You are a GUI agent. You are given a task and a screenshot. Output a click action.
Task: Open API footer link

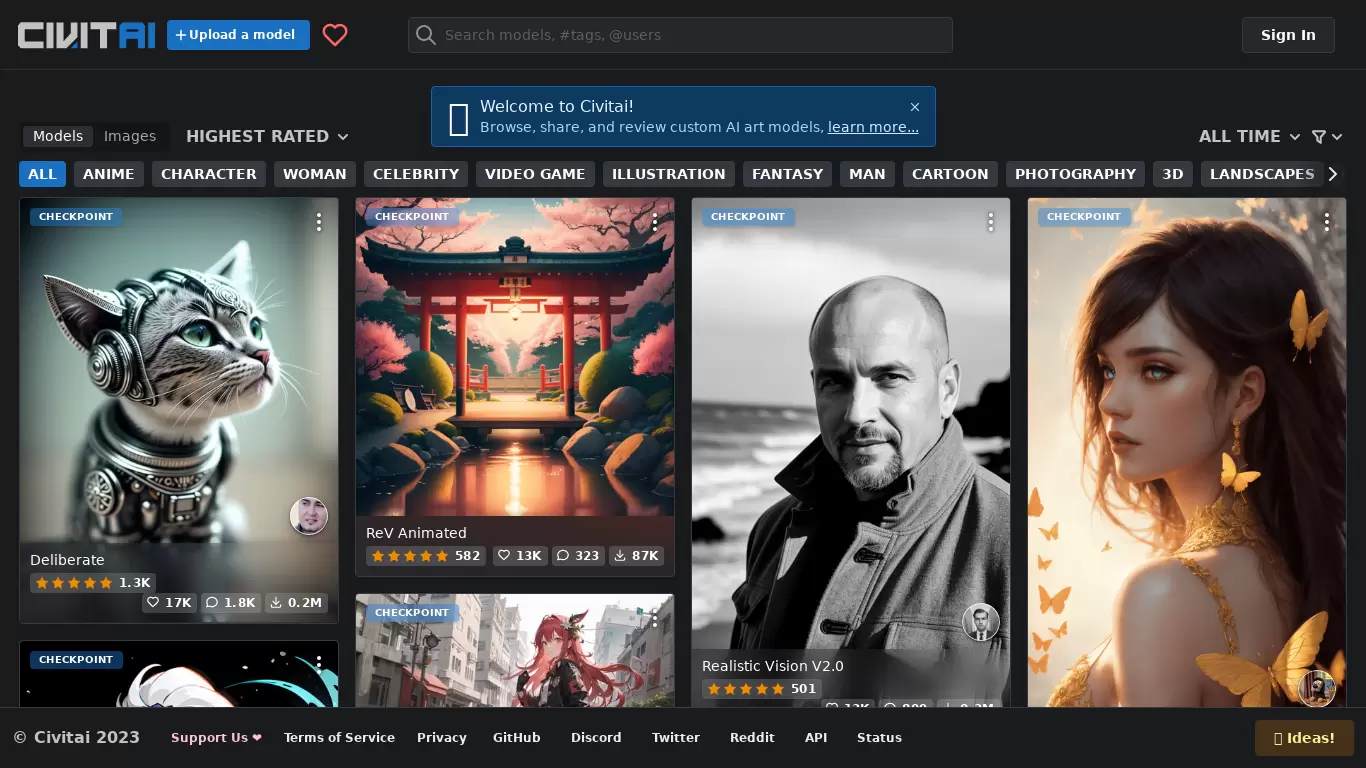tap(816, 738)
